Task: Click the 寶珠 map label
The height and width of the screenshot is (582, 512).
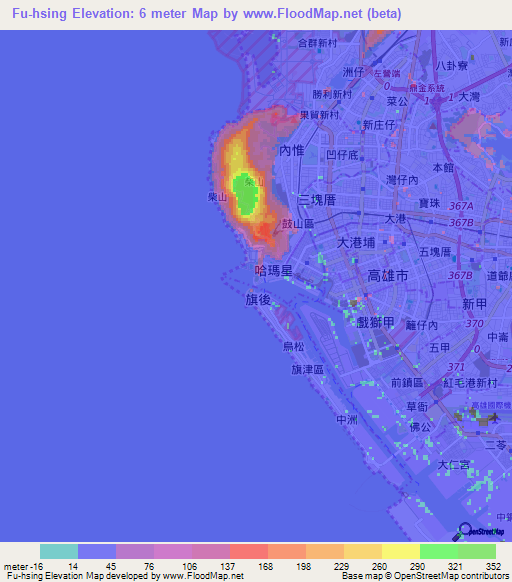Action: click(430, 203)
